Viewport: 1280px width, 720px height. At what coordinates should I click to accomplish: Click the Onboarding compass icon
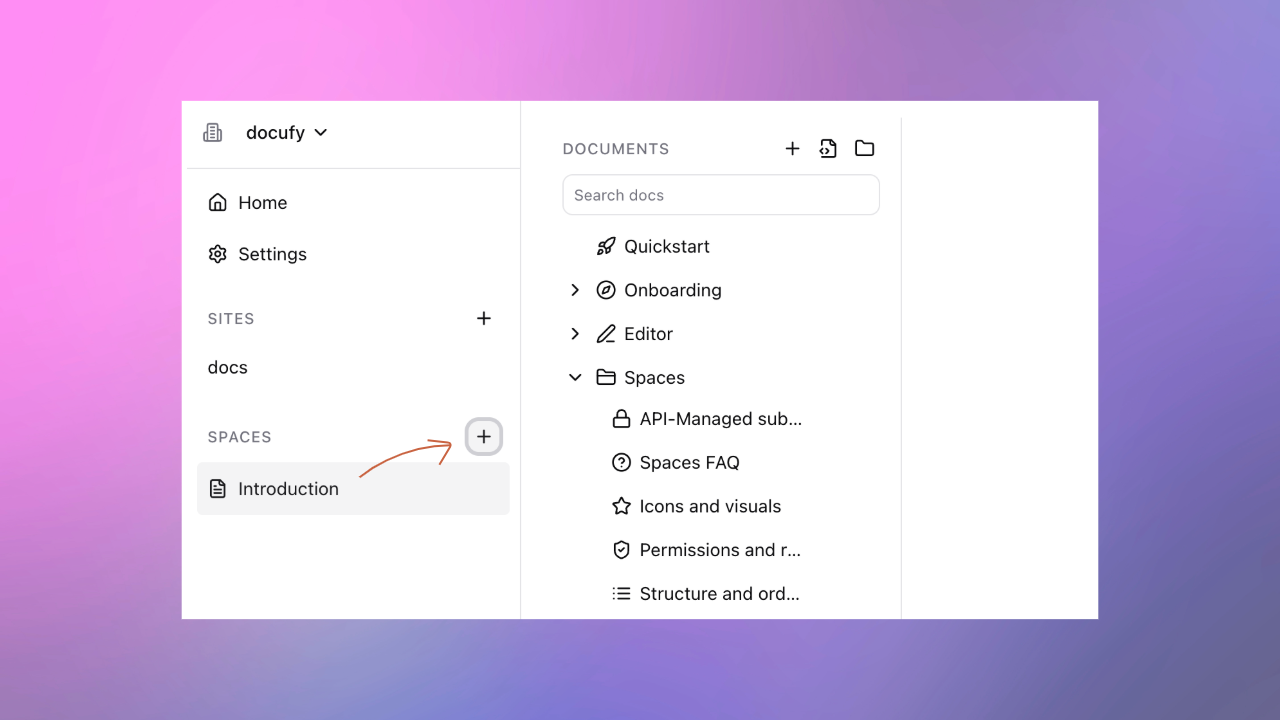tap(606, 290)
